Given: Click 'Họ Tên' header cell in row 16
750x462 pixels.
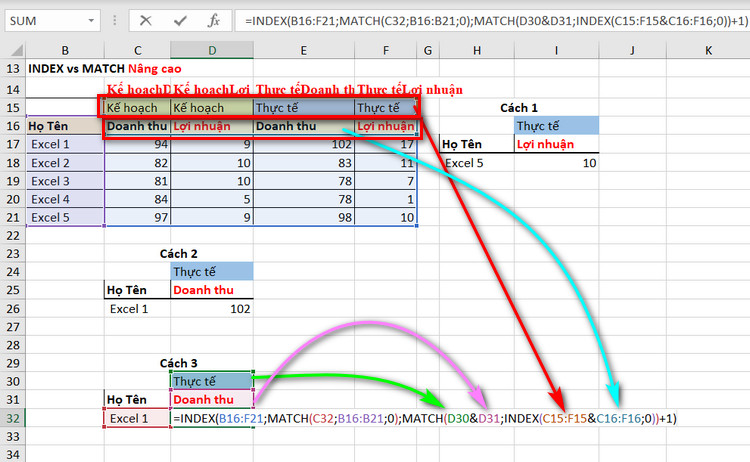Looking at the screenshot, I should pyautogui.click(x=65, y=126).
